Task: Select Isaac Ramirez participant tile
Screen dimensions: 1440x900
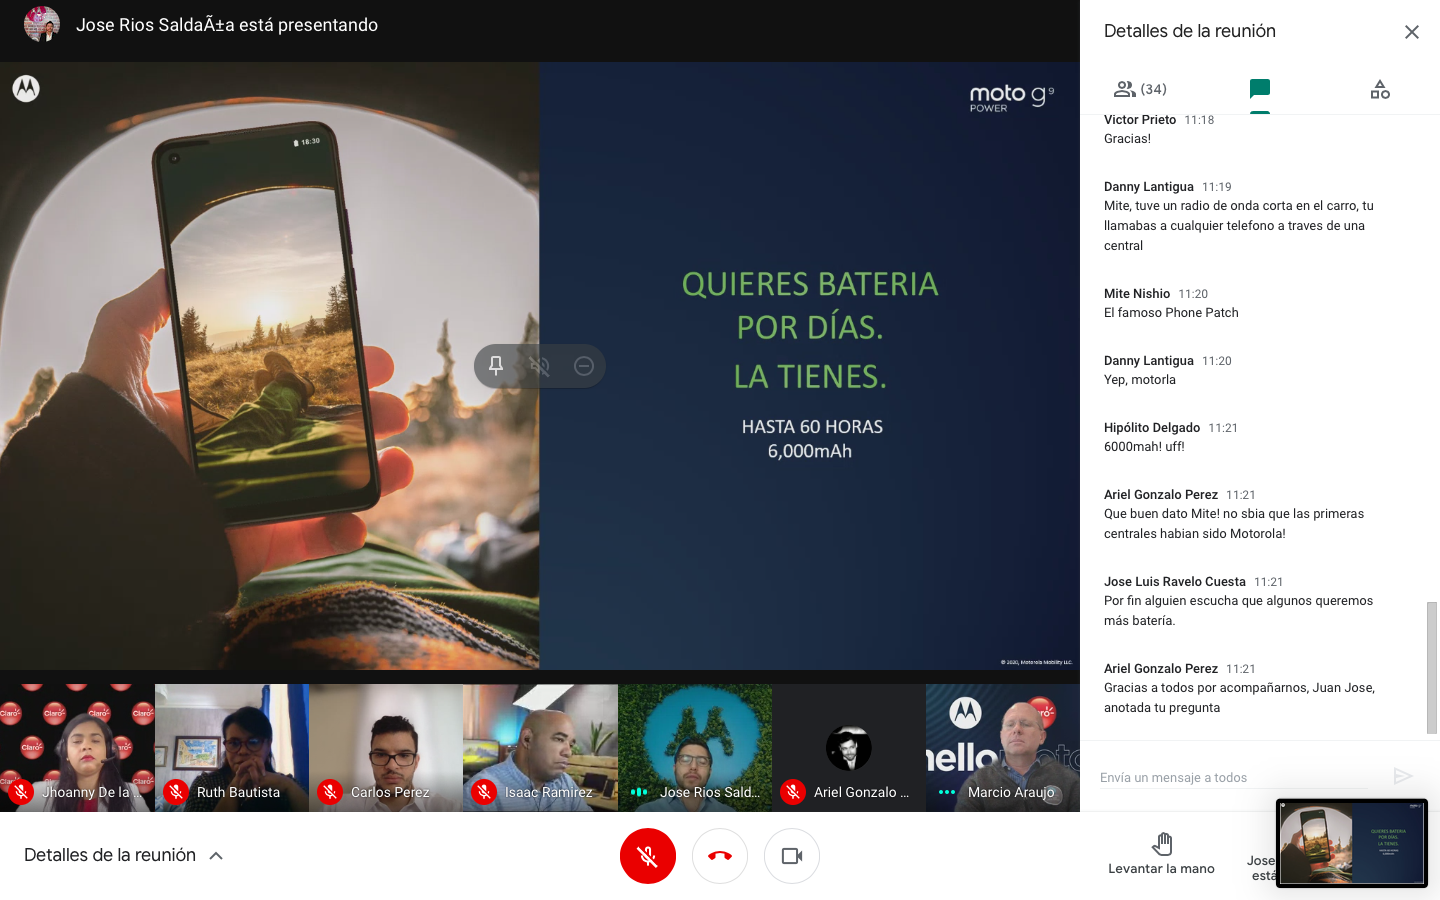Action: coord(540,748)
